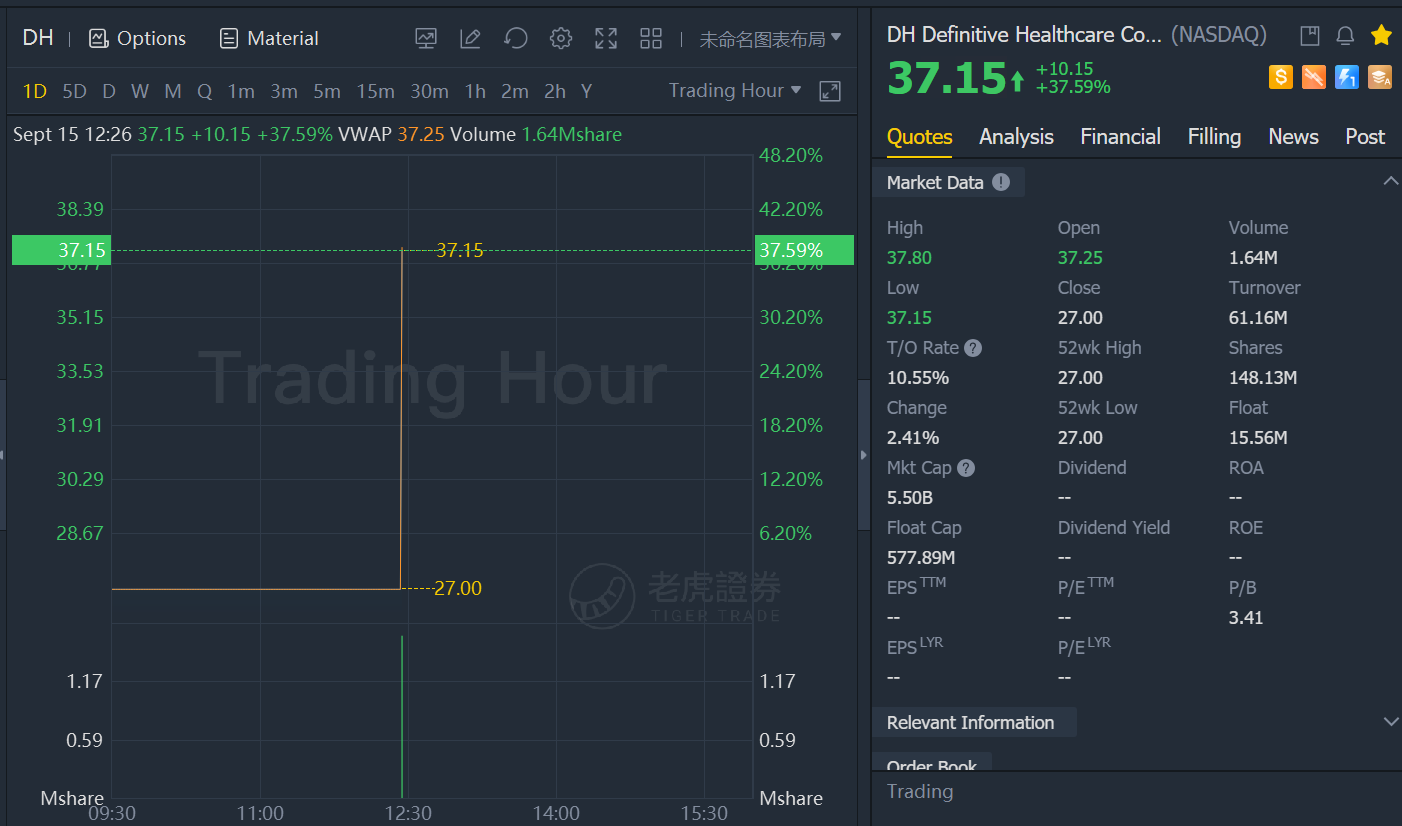Viewport: 1402px width, 826px height.
Task: Select the 30m interval
Action: 429,91
